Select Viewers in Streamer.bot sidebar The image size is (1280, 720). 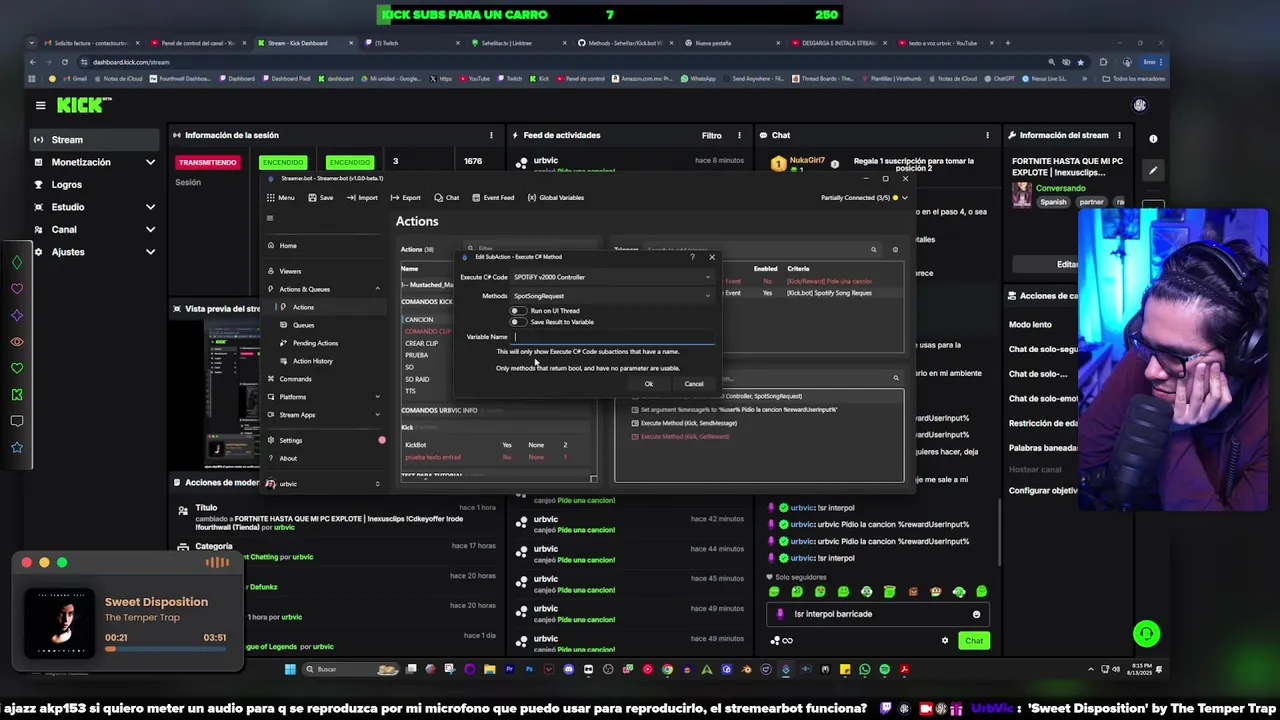tap(290, 271)
